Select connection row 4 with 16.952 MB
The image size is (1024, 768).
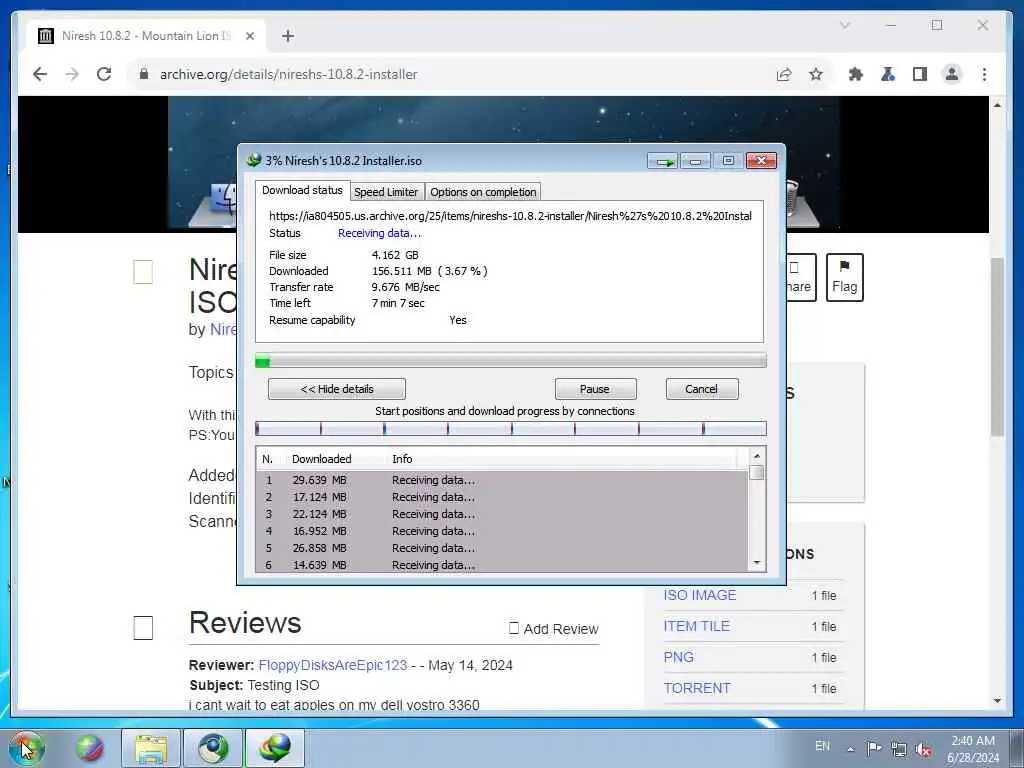502,531
